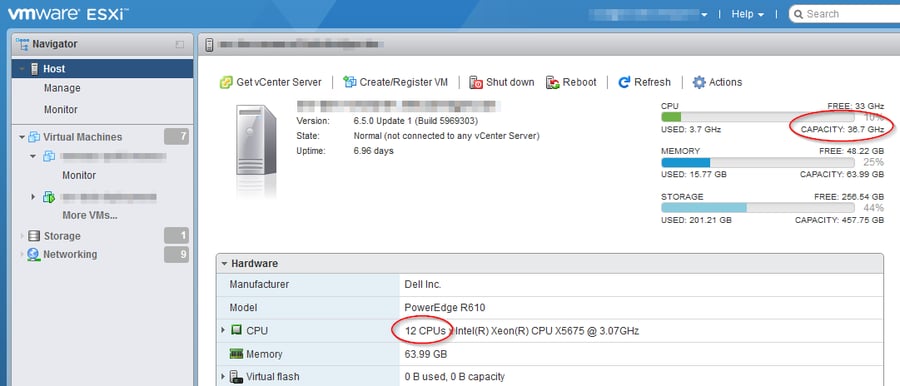
Task: Open Monitor under the first VM
Action: click(x=79, y=175)
